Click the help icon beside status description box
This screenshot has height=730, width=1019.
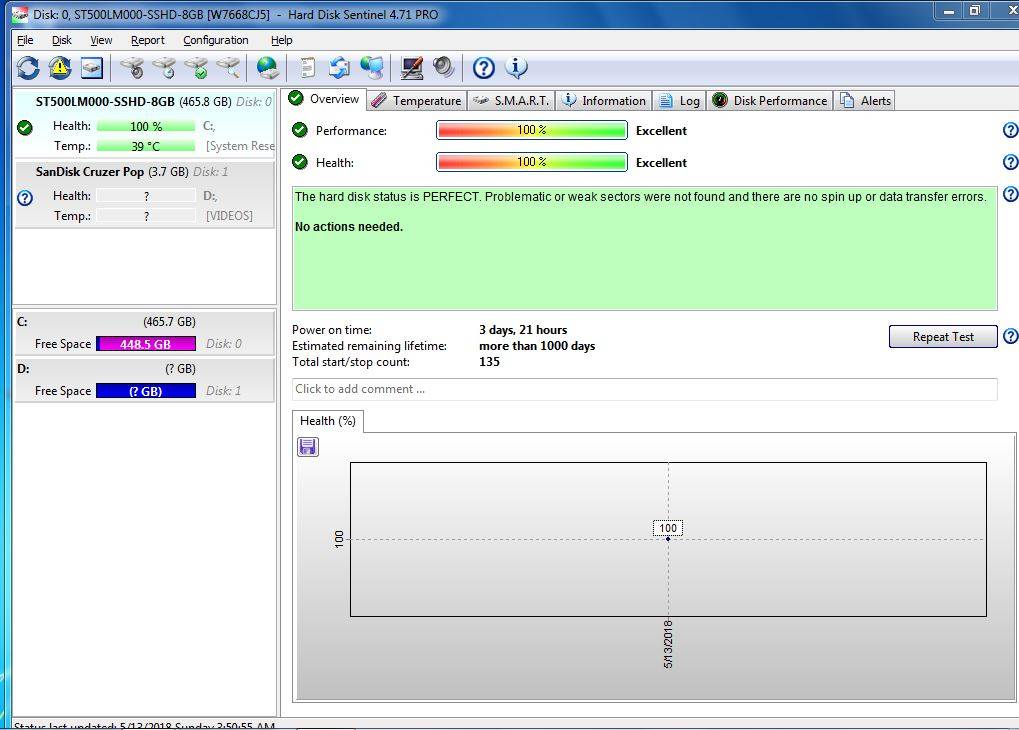1011,194
